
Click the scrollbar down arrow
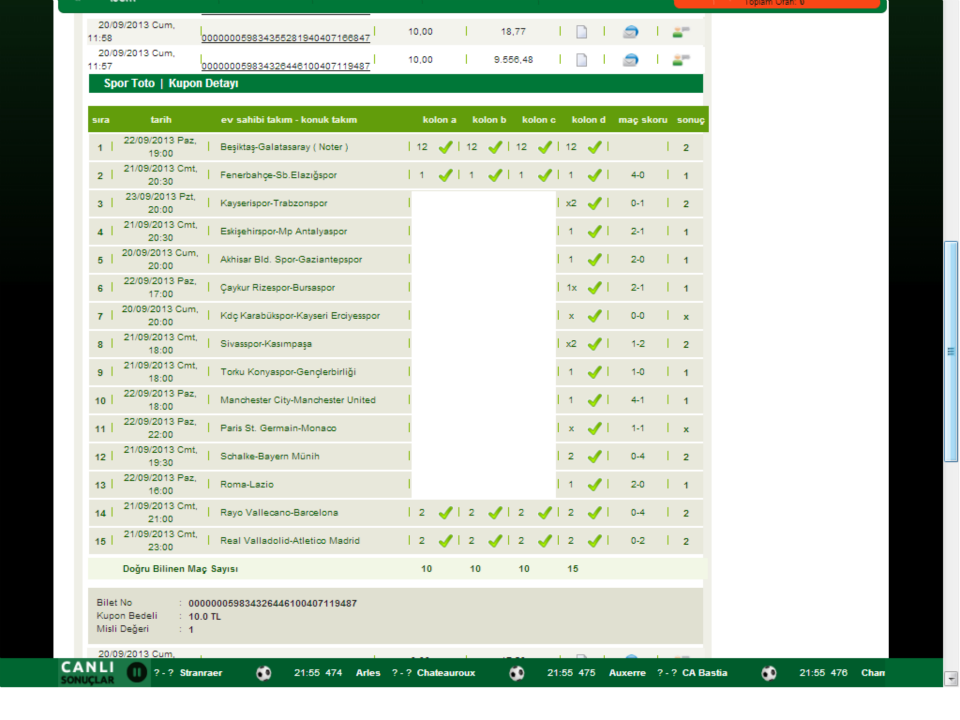951,678
